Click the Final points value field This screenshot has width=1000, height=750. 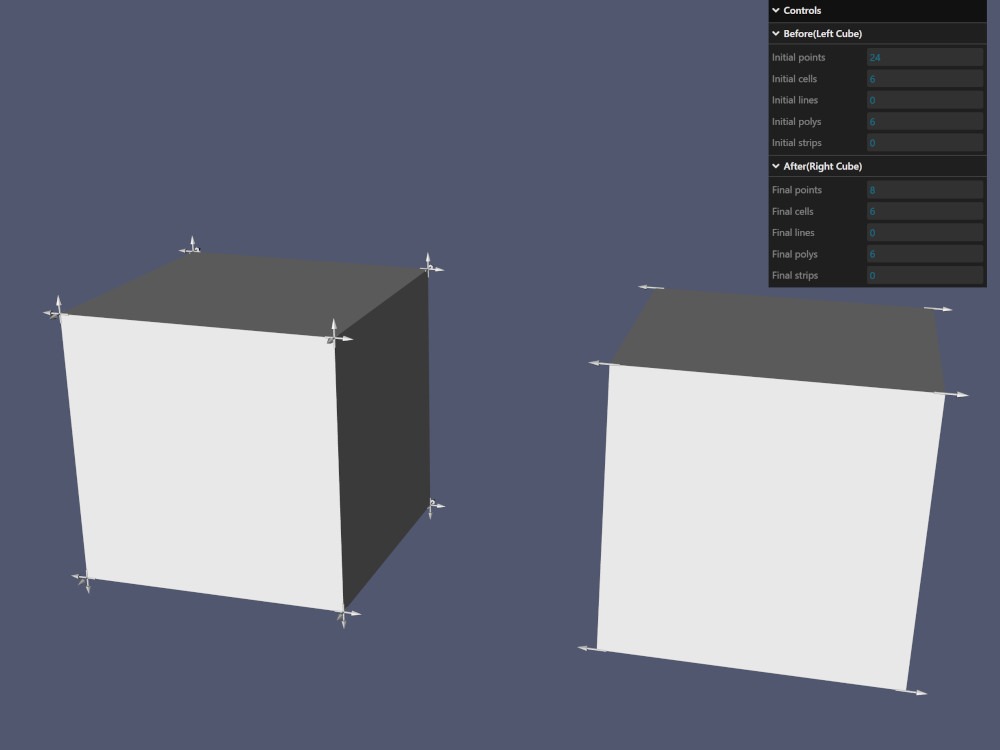pyautogui.click(x=924, y=190)
